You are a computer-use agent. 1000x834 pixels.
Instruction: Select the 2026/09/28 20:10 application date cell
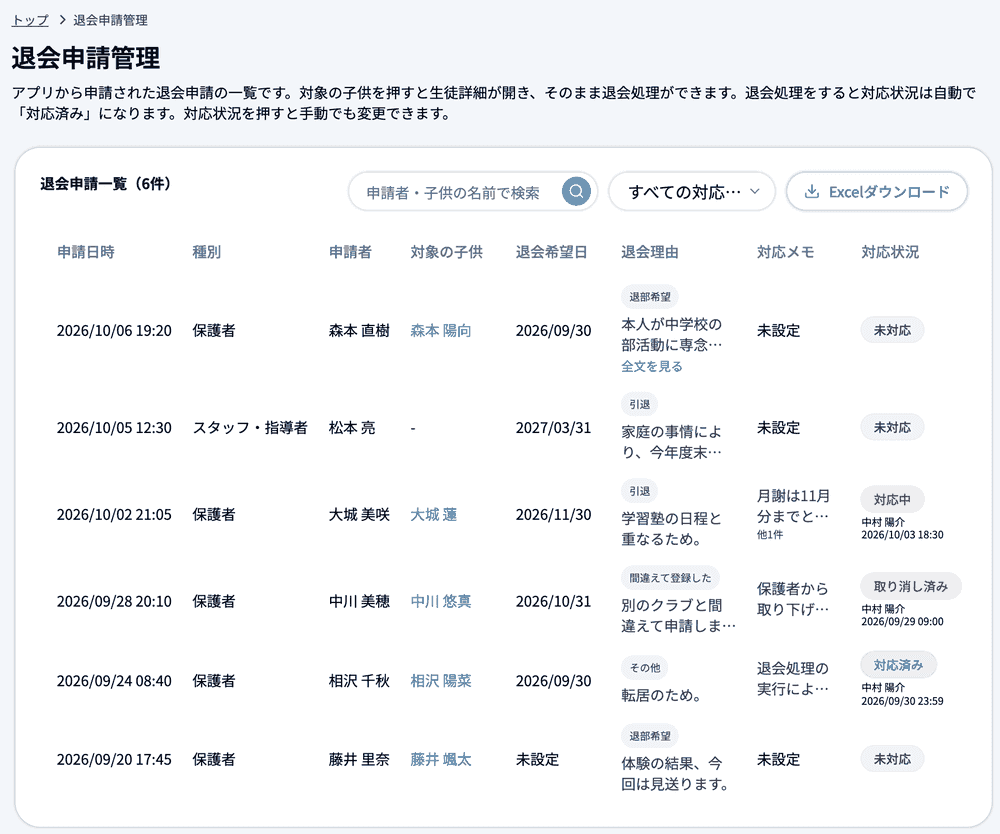click(x=114, y=601)
